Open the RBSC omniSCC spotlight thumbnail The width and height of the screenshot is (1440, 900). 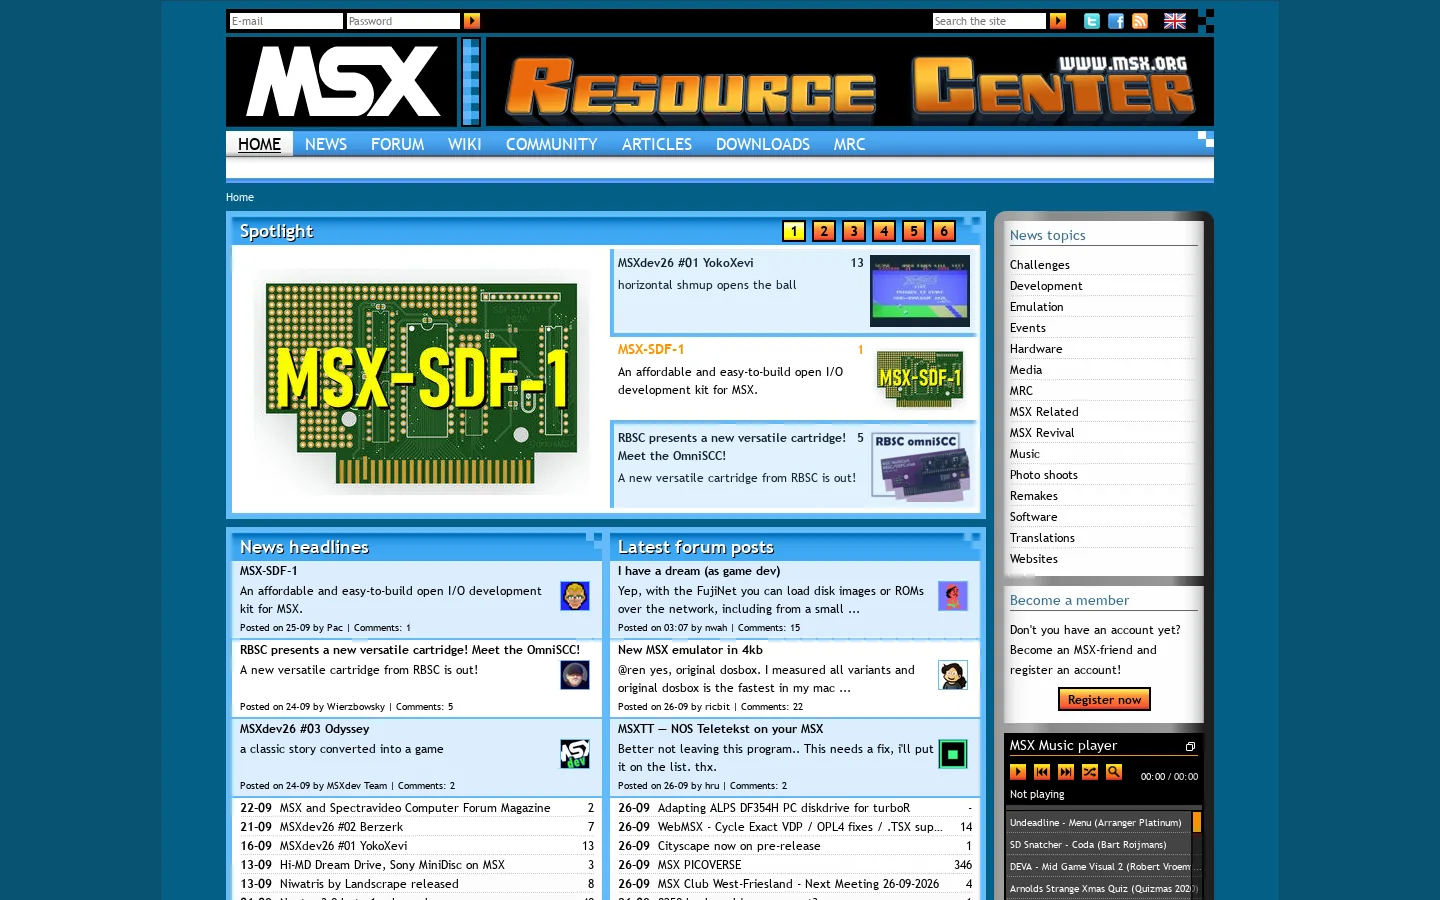(x=920, y=466)
